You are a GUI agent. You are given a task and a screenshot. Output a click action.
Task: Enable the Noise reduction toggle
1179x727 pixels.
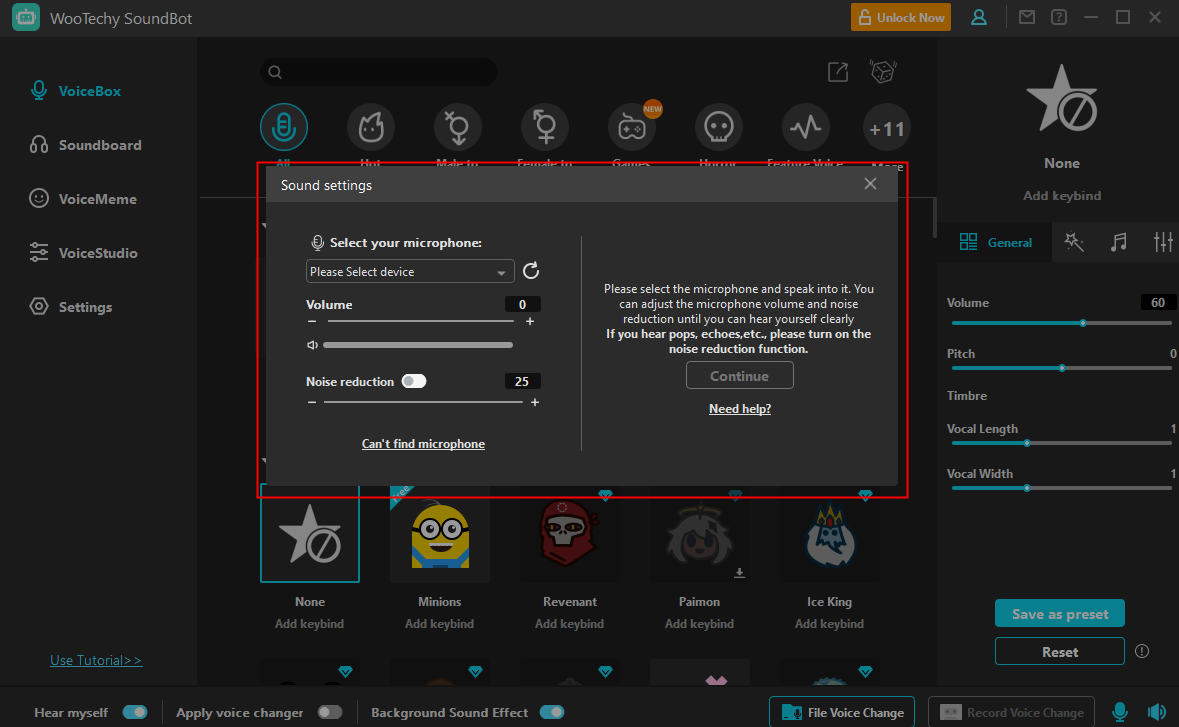[x=413, y=381]
